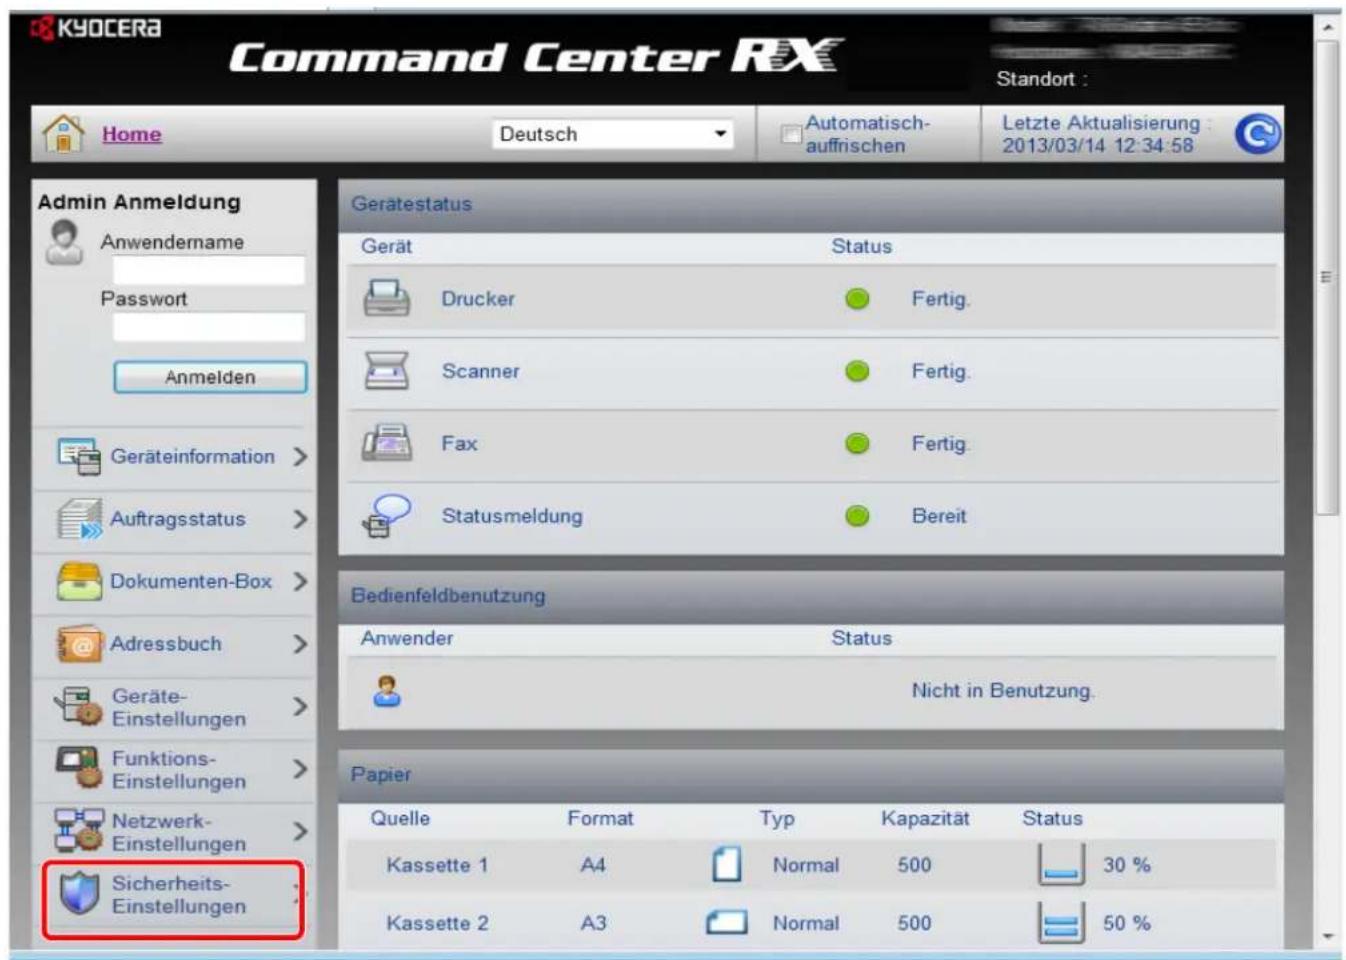Click the Papier section header
The height and width of the screenshot is (960, 1346).
point(811,775)
